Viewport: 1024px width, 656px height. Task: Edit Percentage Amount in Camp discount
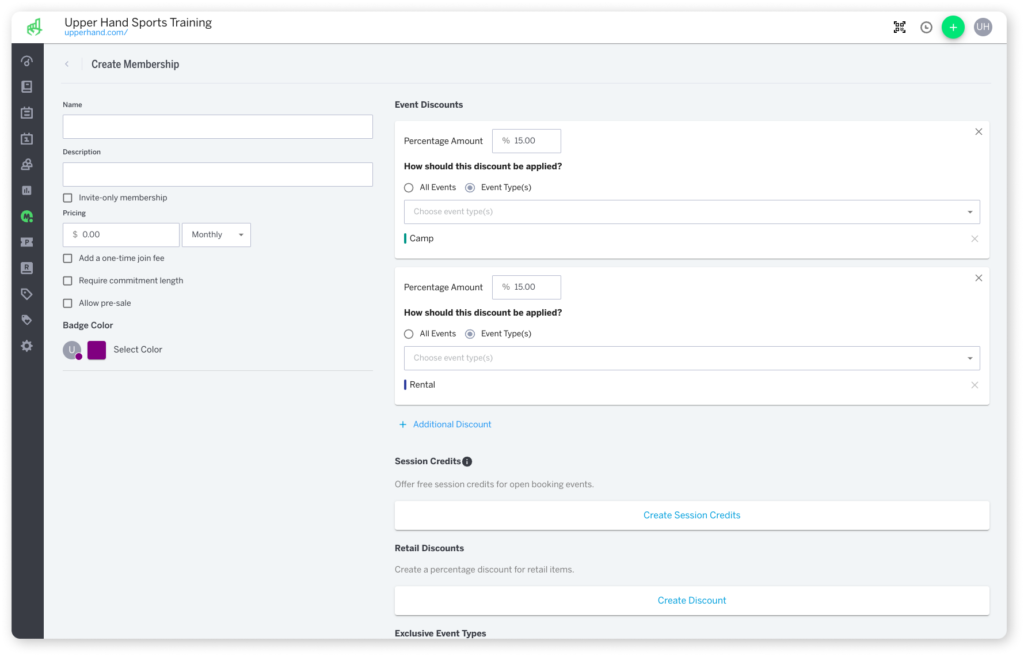(x=526, y=141)
